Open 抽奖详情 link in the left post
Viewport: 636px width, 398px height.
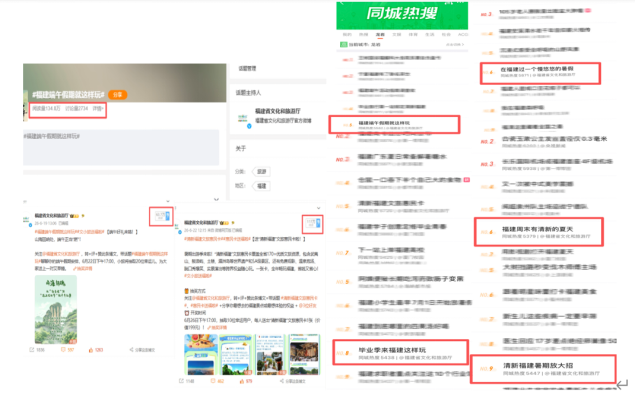[x=83, y=269]
